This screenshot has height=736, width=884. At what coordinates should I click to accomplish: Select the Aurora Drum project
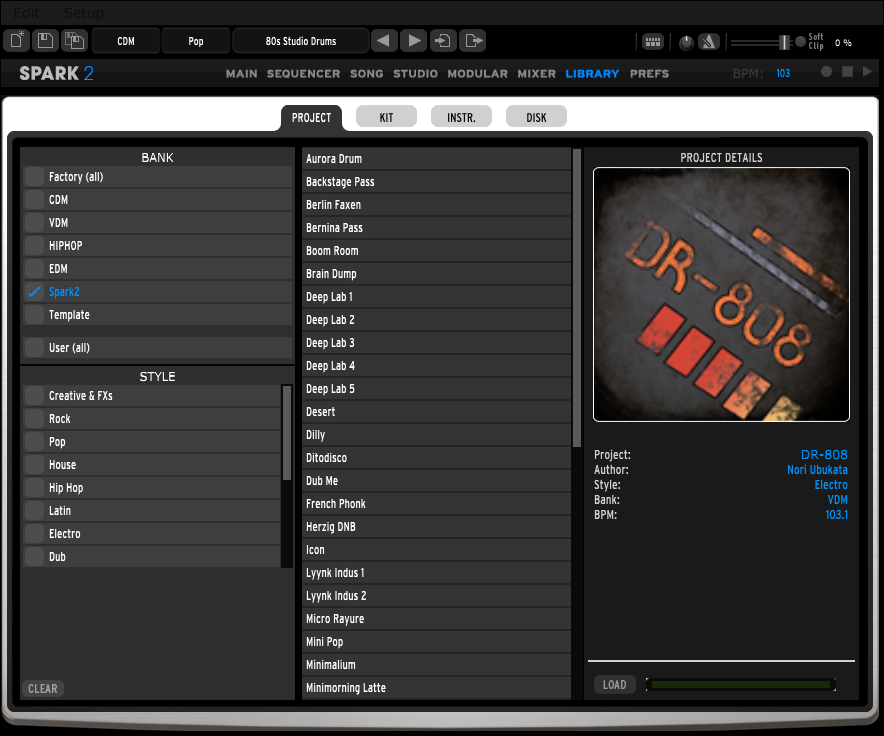tap(436, 159)
